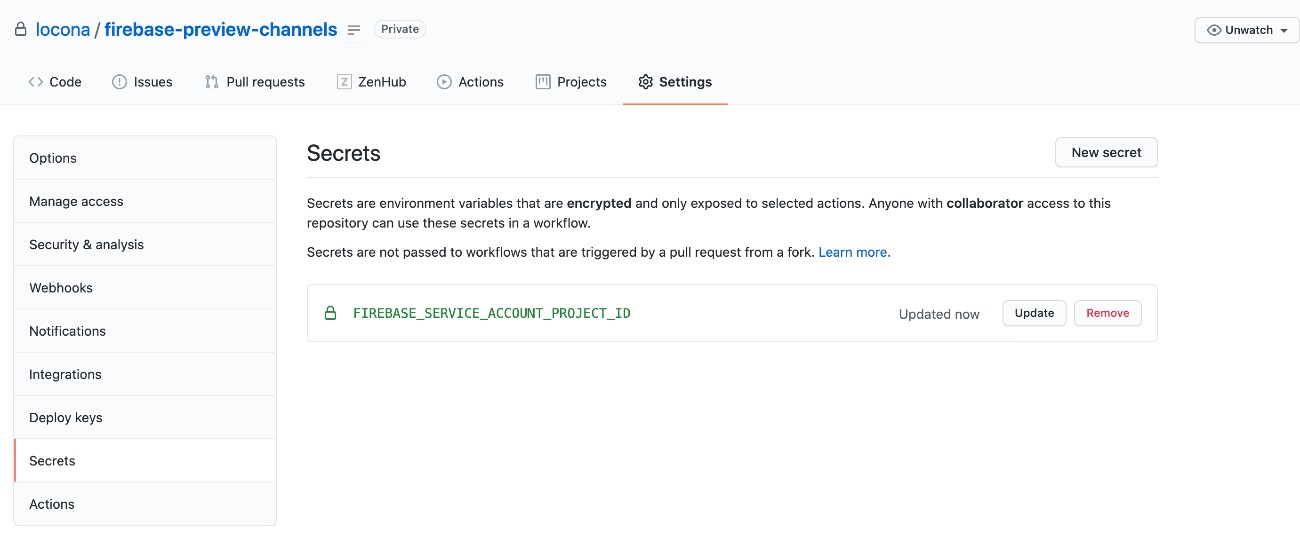Switch to the Settings tab

point(675,82)
